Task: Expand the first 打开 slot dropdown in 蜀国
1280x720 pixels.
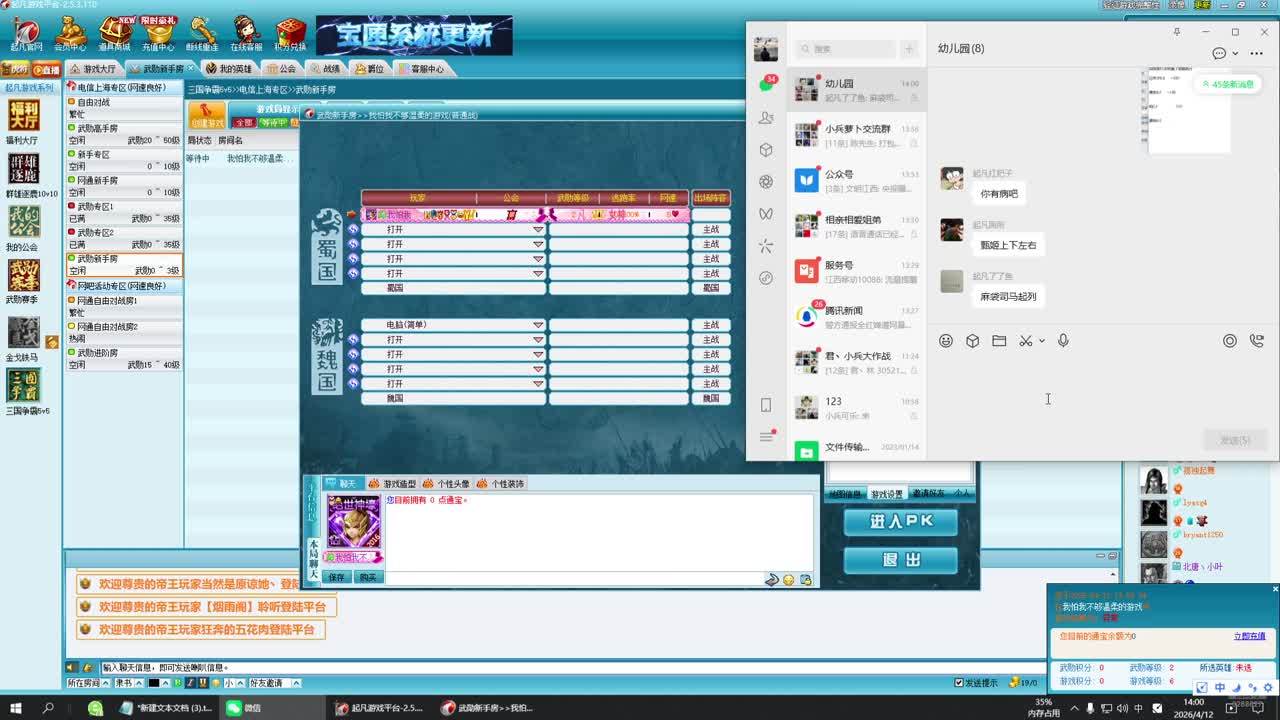Action: click(x=538, y=230)
